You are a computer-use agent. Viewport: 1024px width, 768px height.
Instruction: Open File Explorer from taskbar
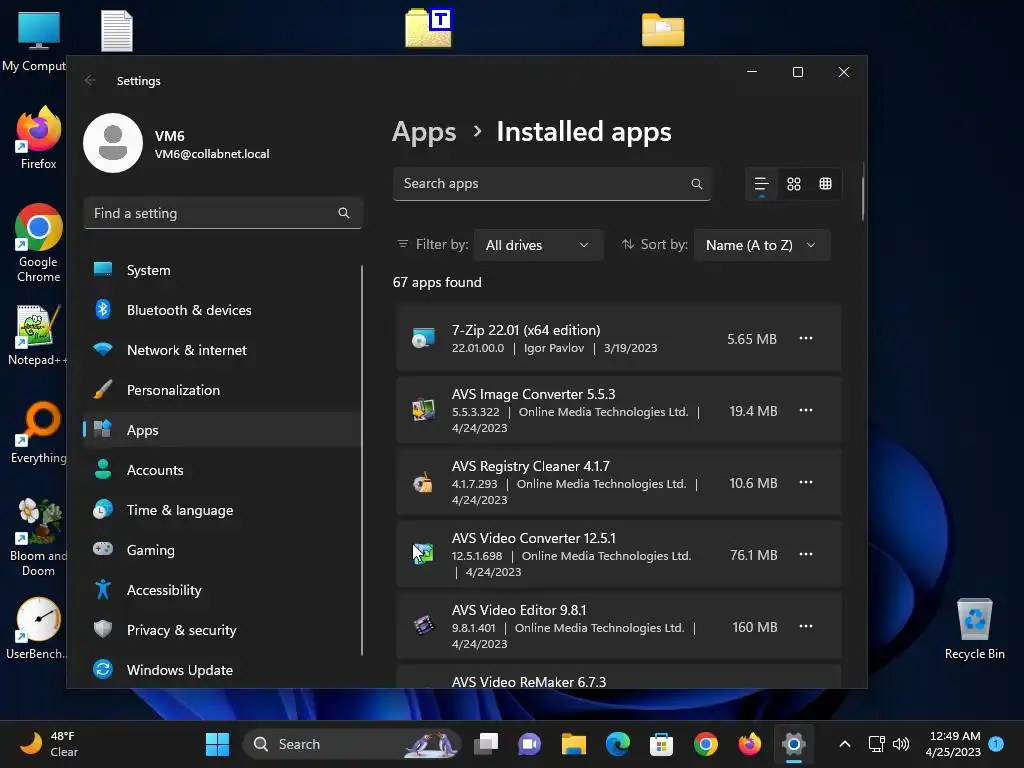[573, 744]
